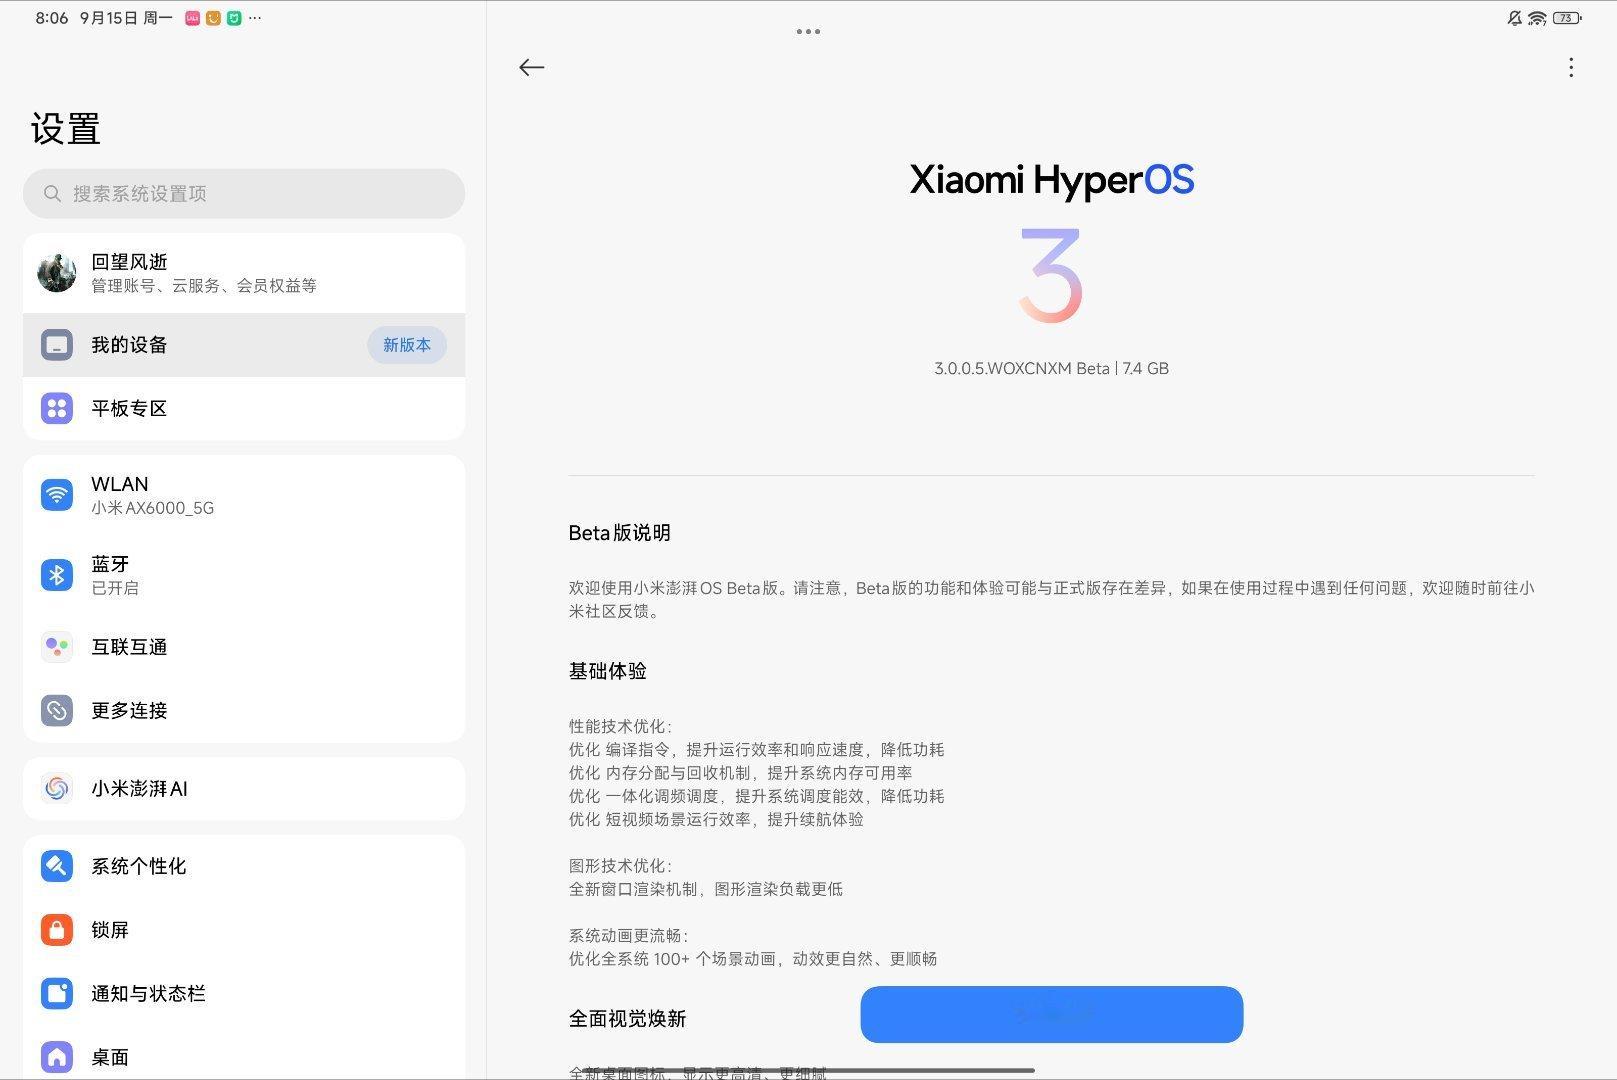Click the 已开启 Bluetooth status text

click(115, 588)
